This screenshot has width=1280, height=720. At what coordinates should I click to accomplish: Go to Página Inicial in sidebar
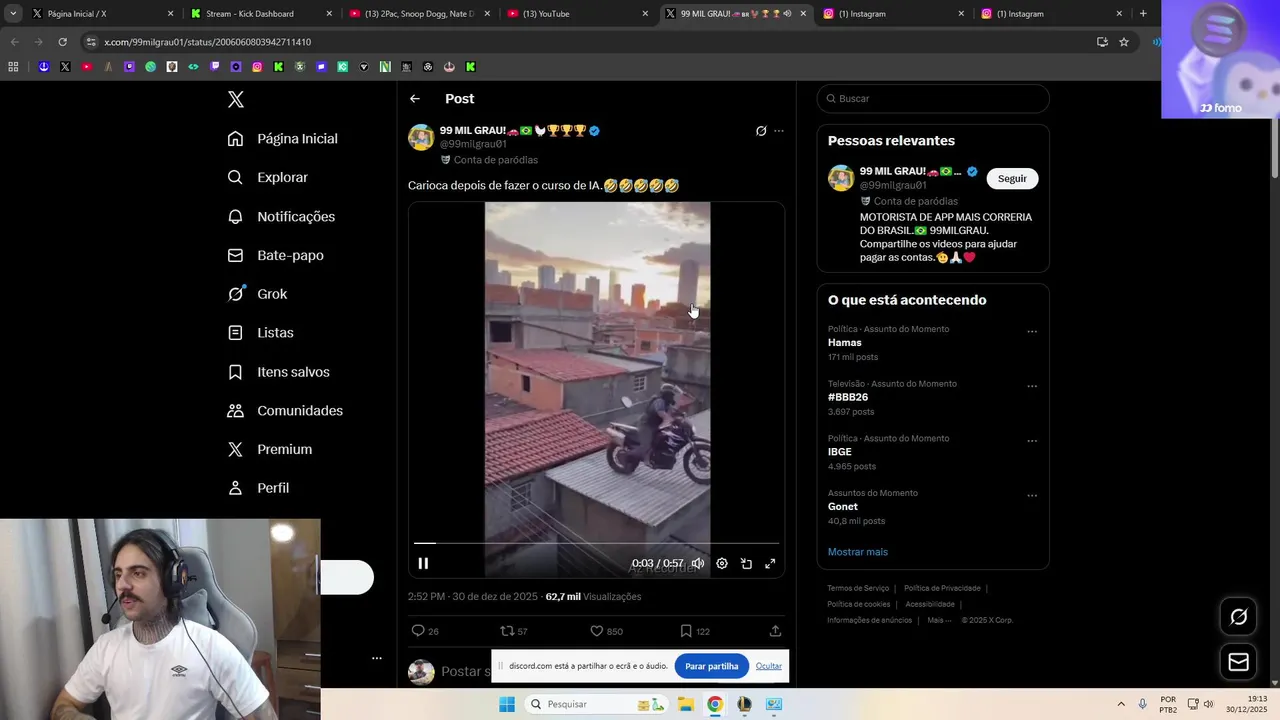coord(283,138)
